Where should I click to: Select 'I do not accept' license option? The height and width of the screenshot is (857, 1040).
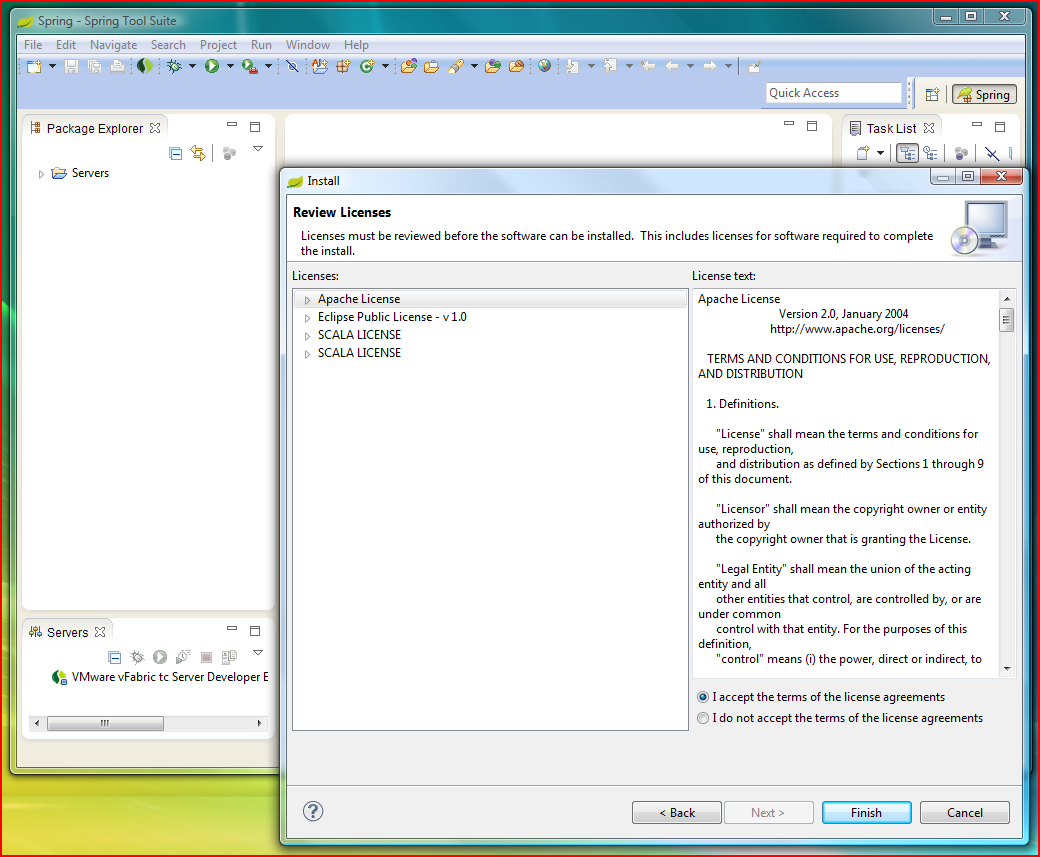703,717
